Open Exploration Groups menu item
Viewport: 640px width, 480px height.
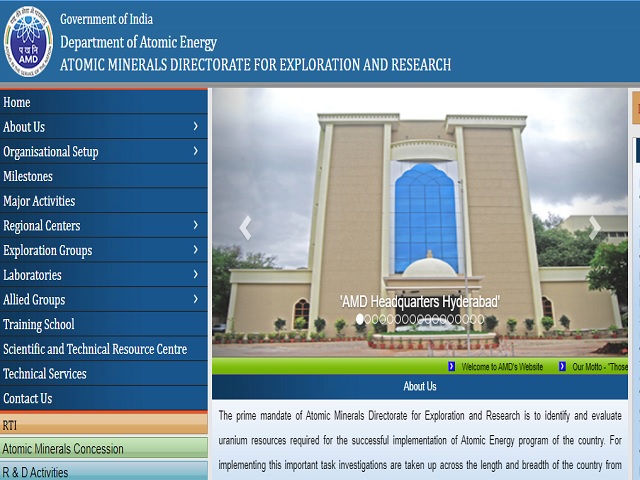click(104, 250)
